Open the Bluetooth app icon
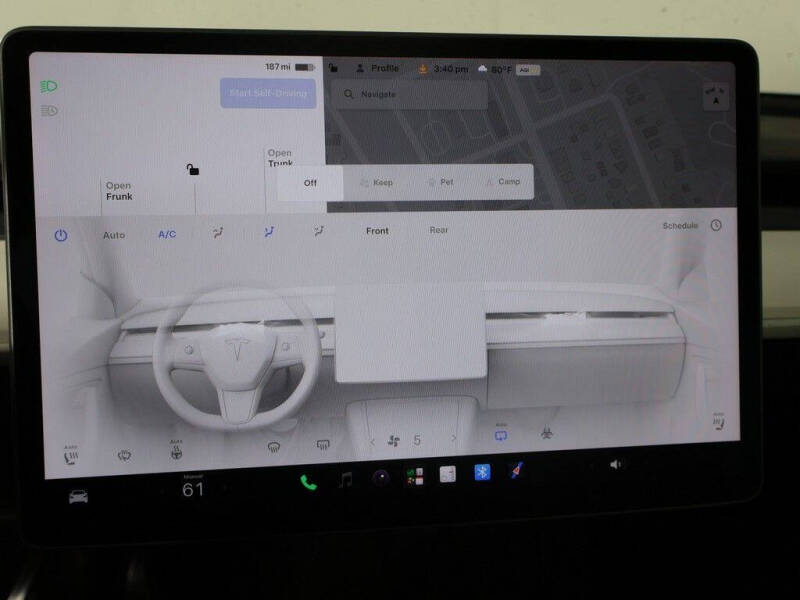The height and width of the screenshot is (600, 800). [482, 472]
